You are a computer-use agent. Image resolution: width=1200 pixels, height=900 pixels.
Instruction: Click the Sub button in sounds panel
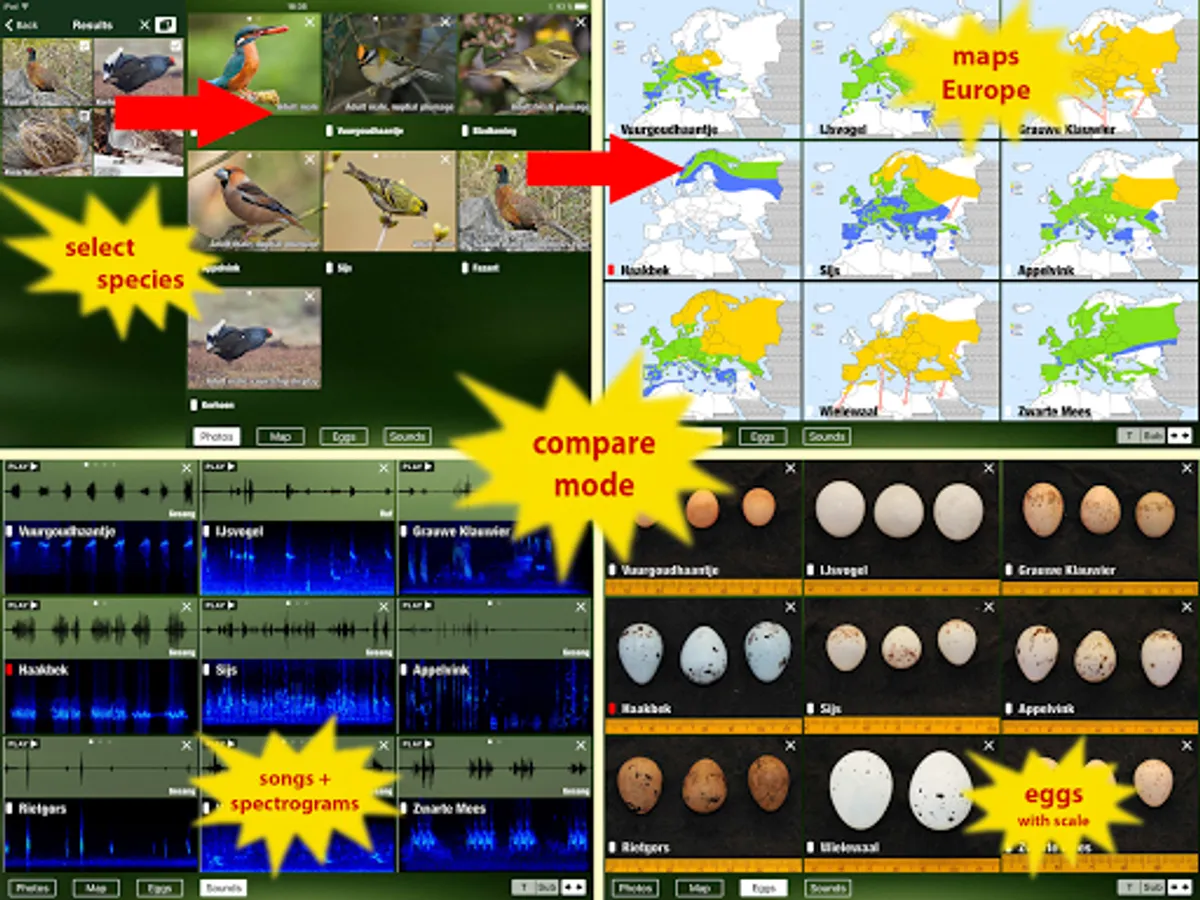[546, 887]
